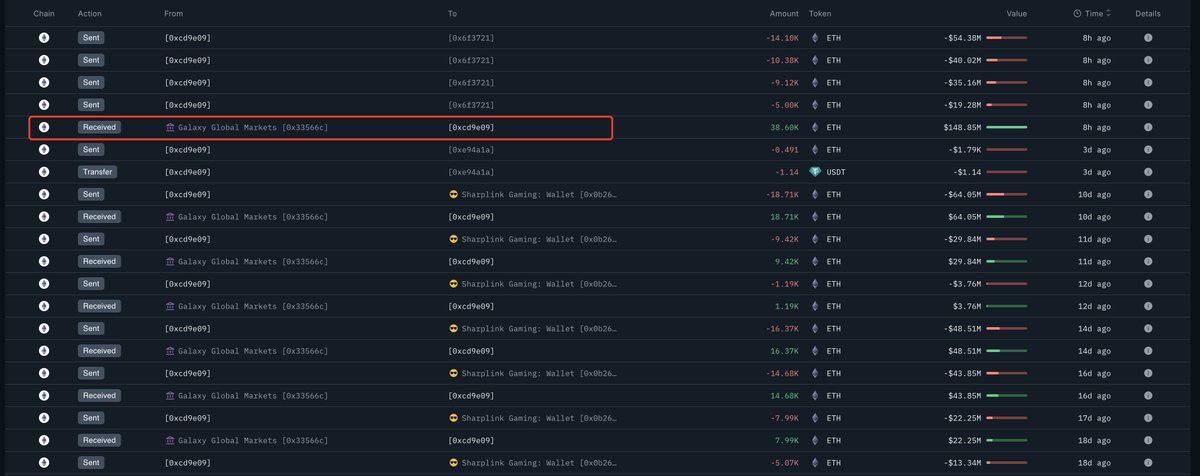Click Received badge in $22.25M row
The width and height of the screenshot is (1200, 476).
tap(99, 440)
